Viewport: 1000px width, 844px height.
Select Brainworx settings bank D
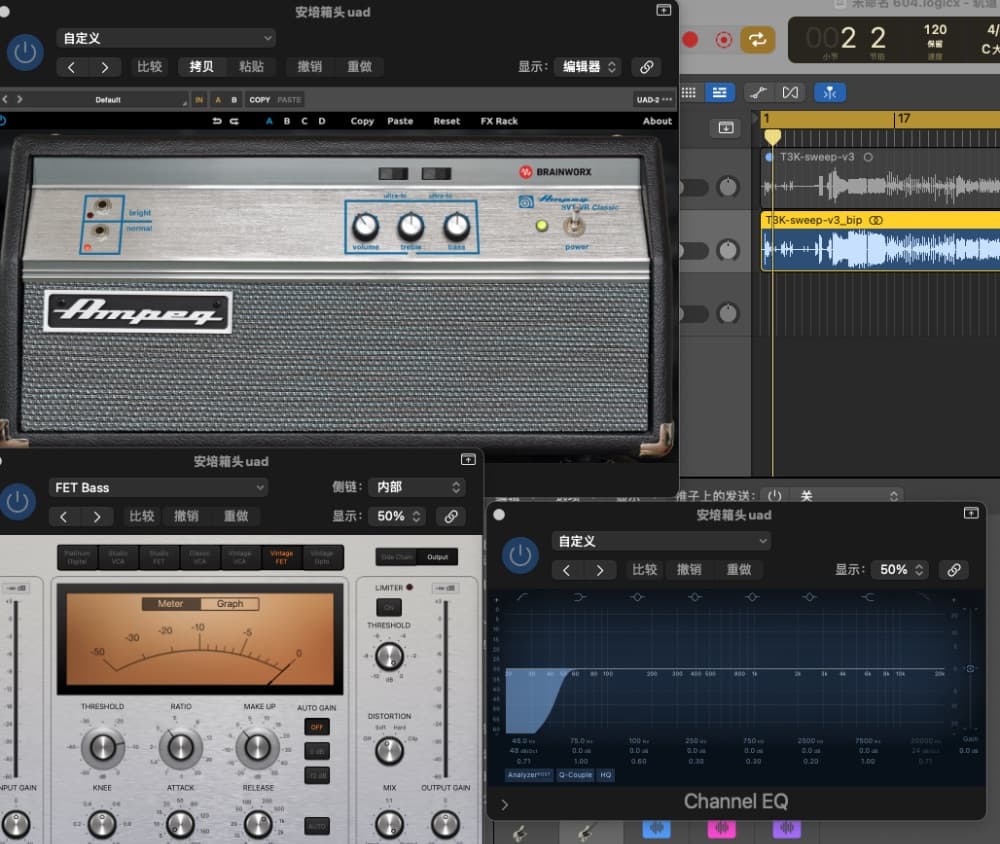click(x=321, y=121)
